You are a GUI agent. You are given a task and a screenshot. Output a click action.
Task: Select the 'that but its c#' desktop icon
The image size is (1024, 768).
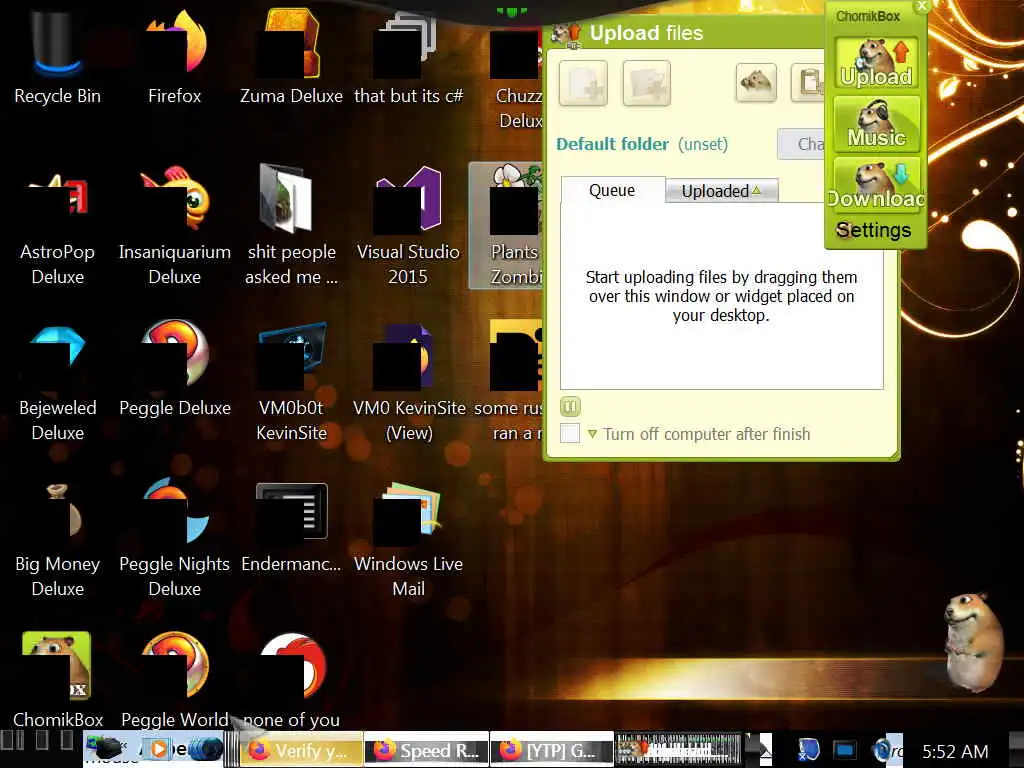pyautogui.click(x=408, y=57)
